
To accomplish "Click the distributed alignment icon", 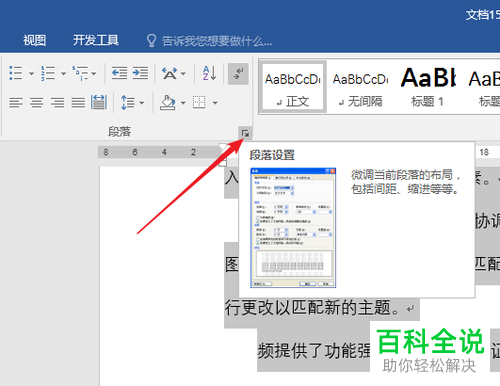I will [99, 102].
